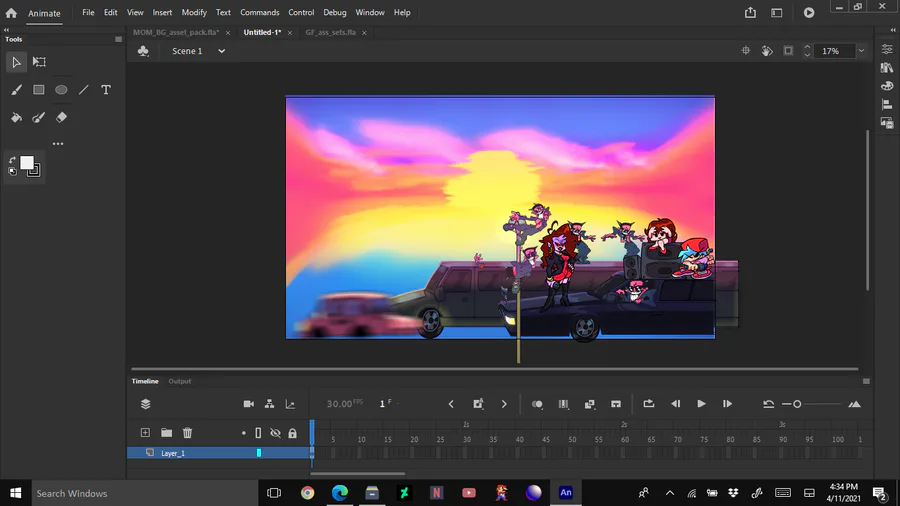Image resolution: width=900 pixels, height=506 pixels.
Task: Click the white fill color swatch
Action: click(x=27, y=164)
